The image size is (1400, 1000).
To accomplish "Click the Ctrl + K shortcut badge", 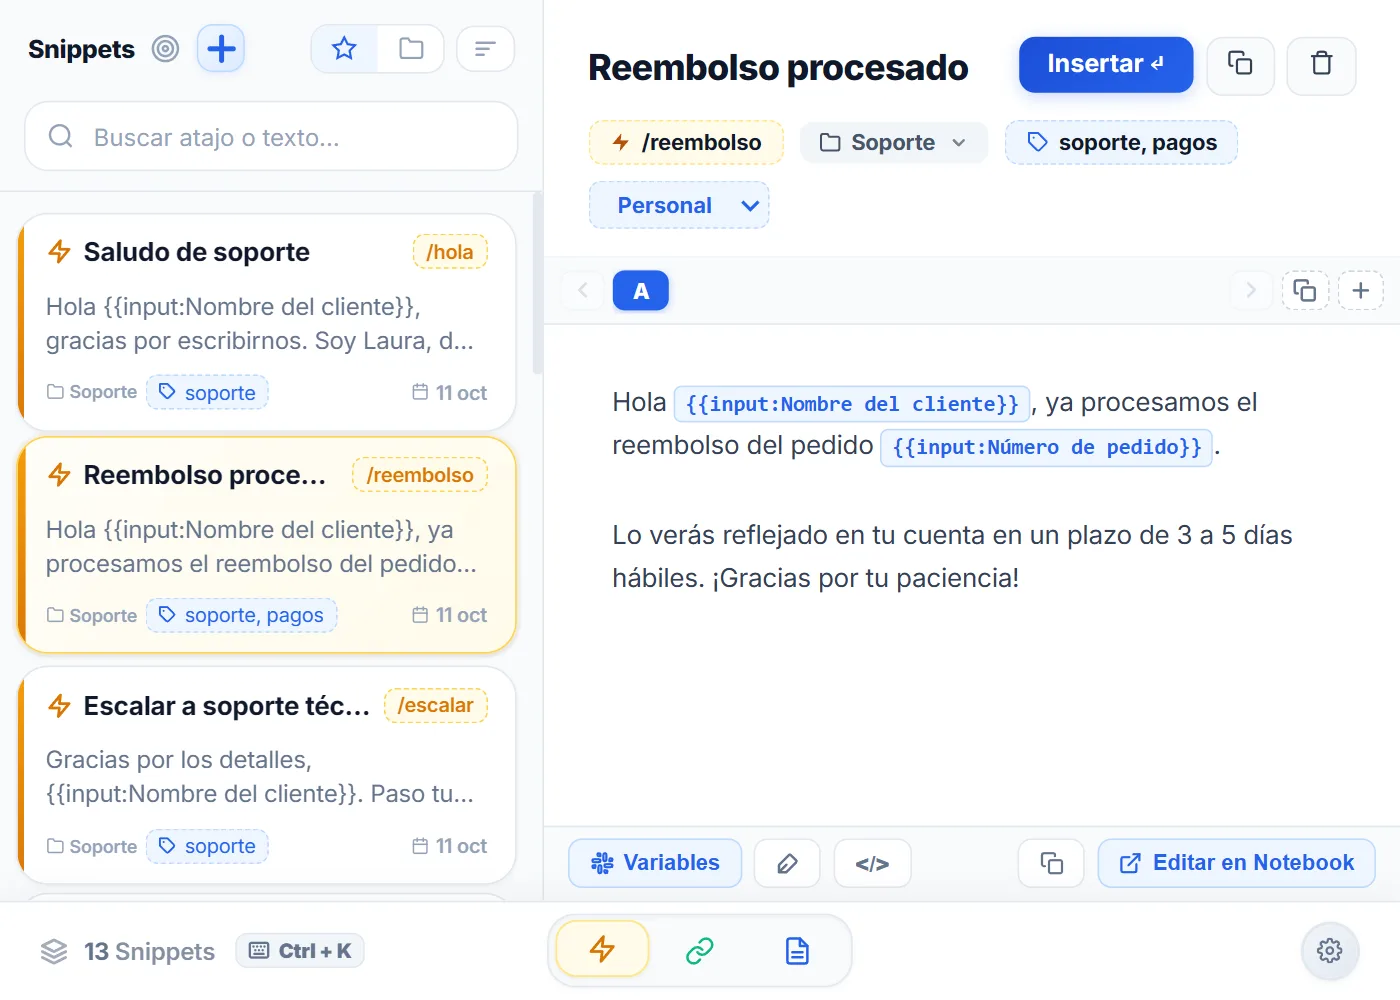I will [x=300, y=951].
